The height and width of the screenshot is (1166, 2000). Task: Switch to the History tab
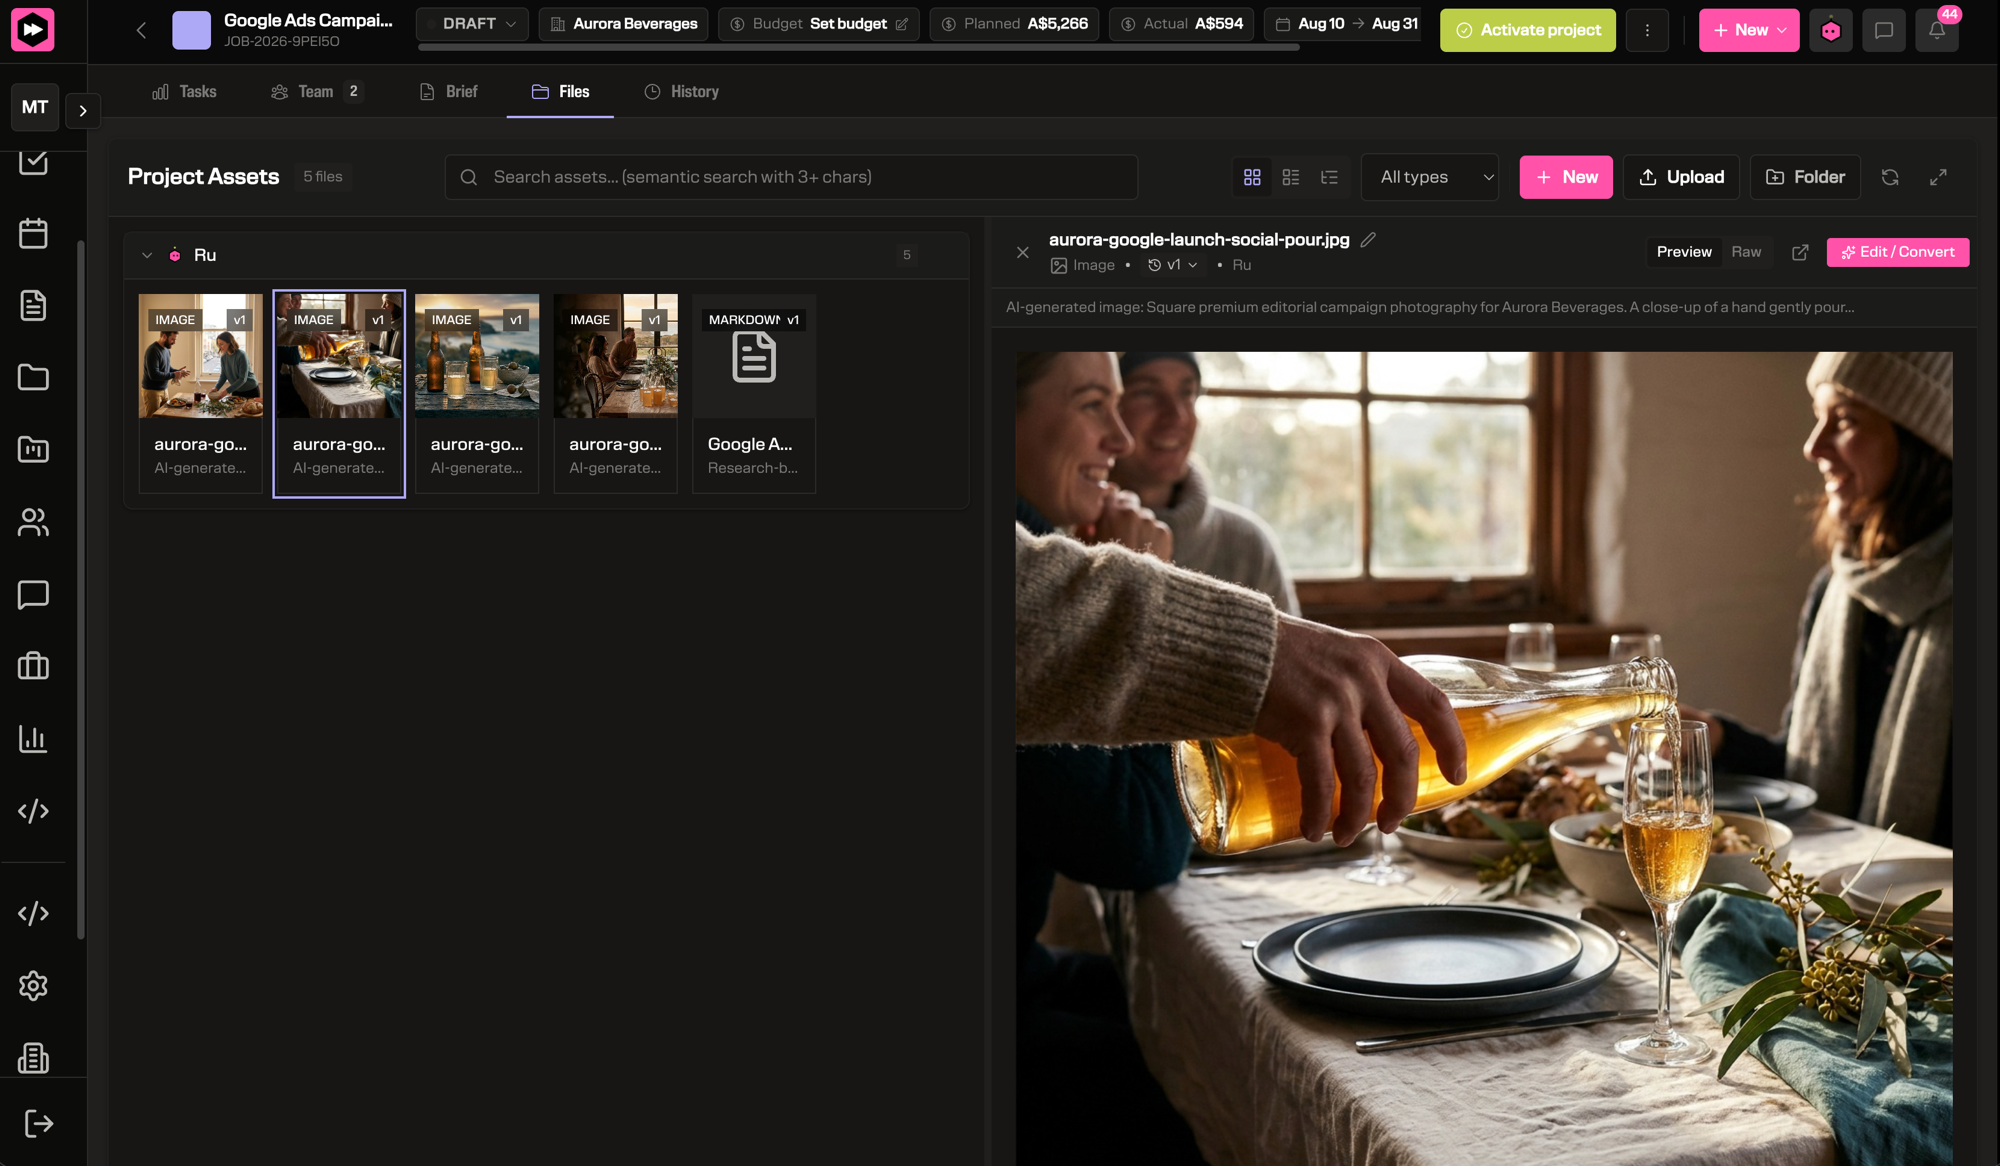click(x=682, y=91)
